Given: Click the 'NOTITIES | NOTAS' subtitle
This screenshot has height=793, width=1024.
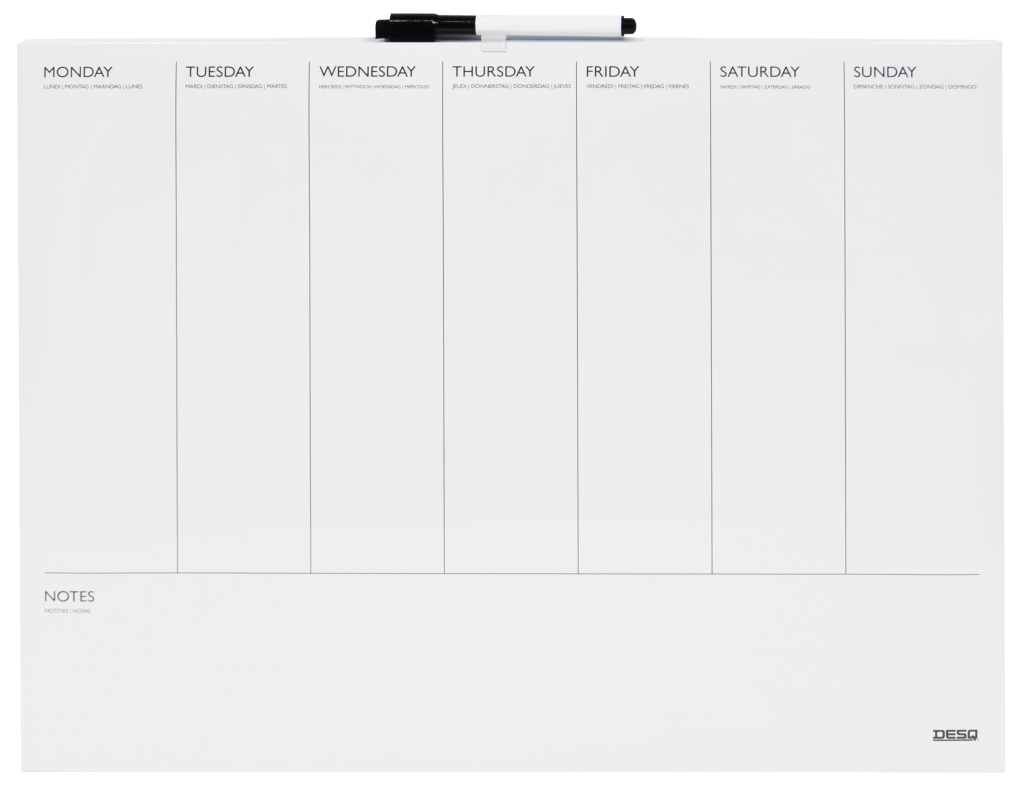Looking at the screenshot, I should (x=67, y=611).
